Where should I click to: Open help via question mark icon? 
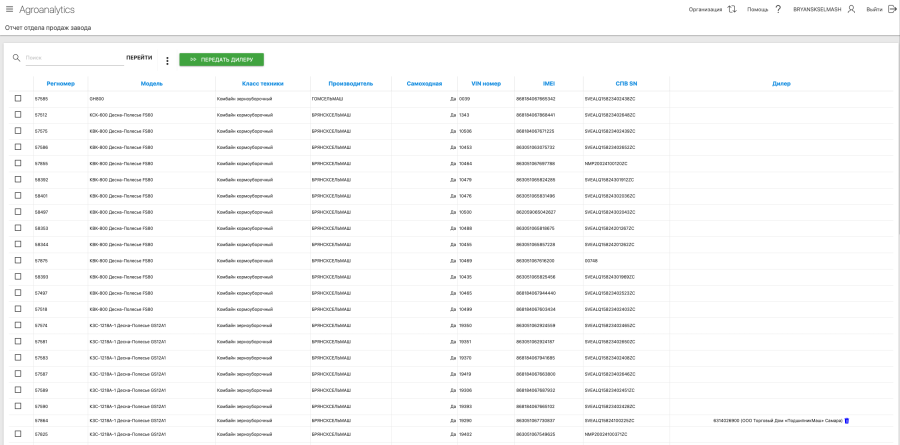coord(778,9)
